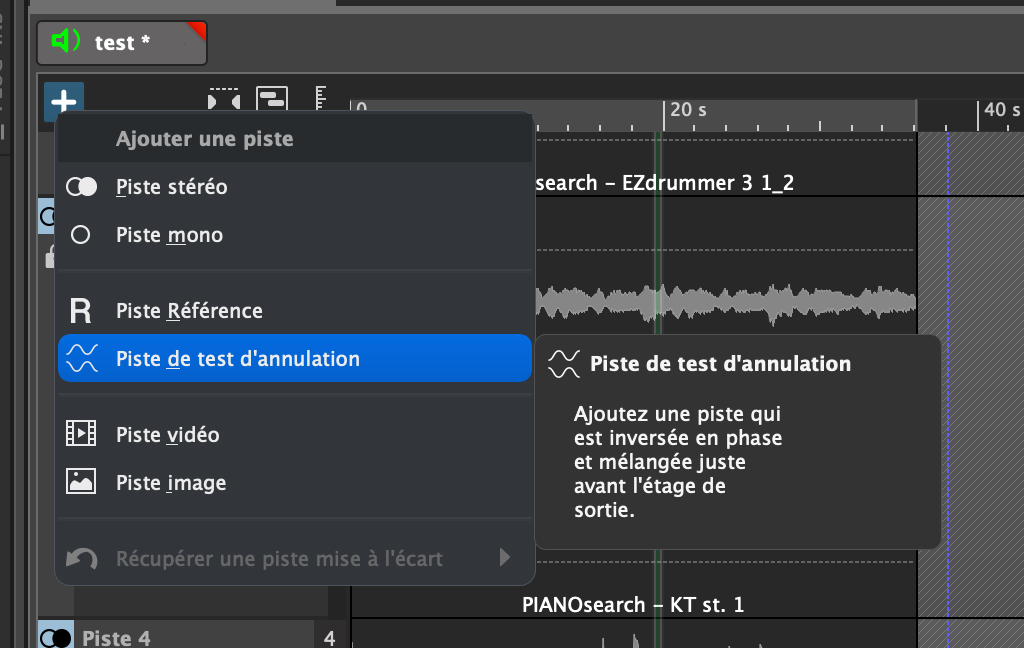1024x648 pixels.
Task: Click the image icon beside Piste image
Action: tap(81, 482)
